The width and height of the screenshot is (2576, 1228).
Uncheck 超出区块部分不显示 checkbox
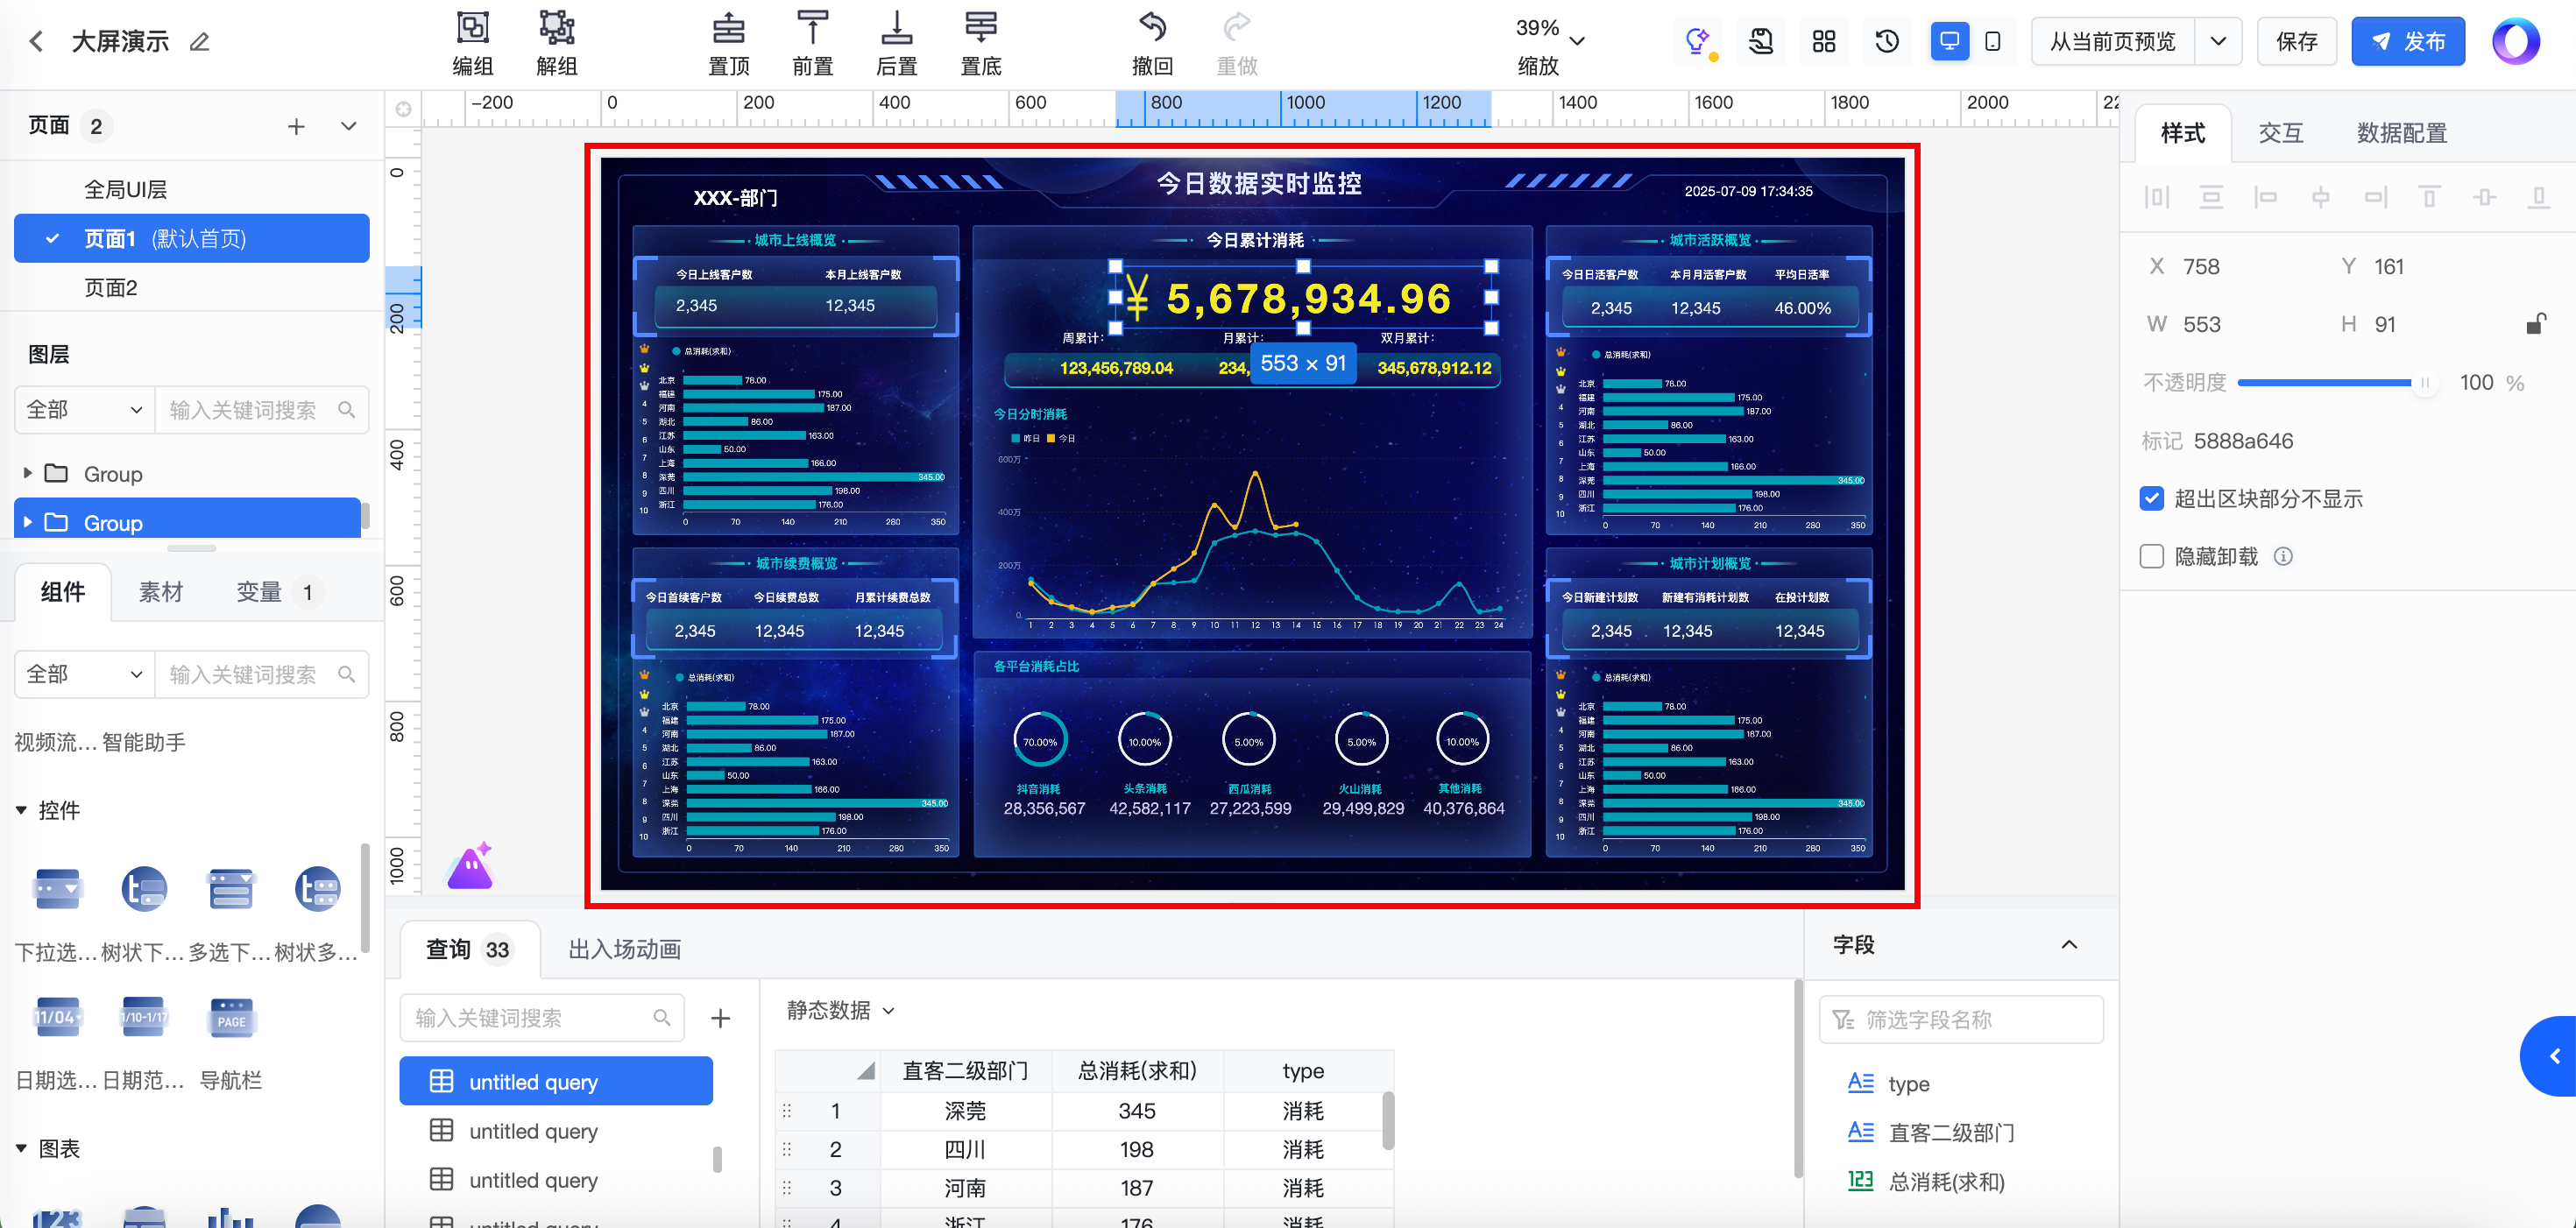coord(2151,498)
